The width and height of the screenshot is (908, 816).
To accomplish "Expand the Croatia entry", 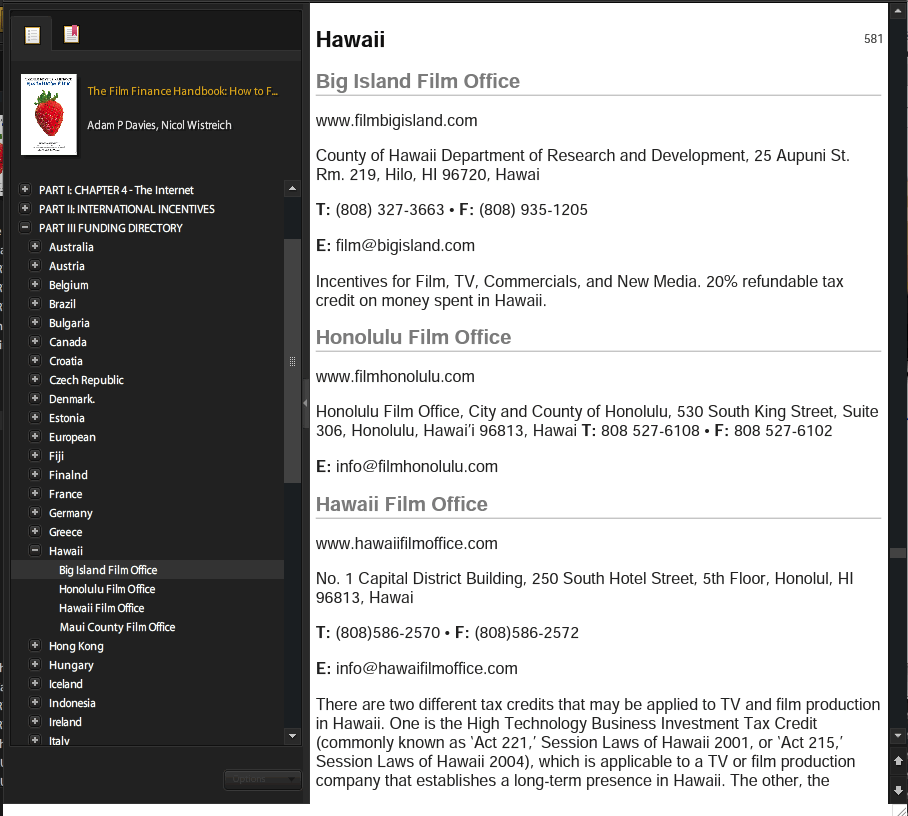I will tap(35, 361).
